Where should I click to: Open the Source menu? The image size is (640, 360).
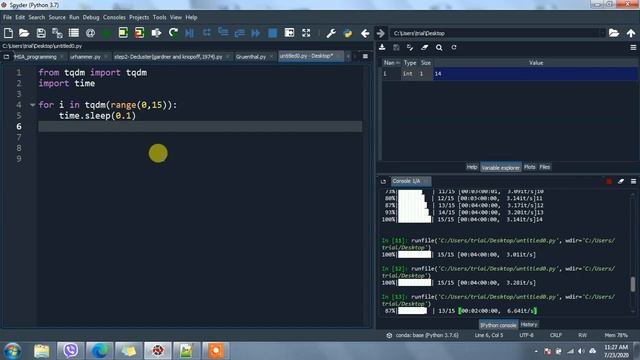[x=57, y=17]
